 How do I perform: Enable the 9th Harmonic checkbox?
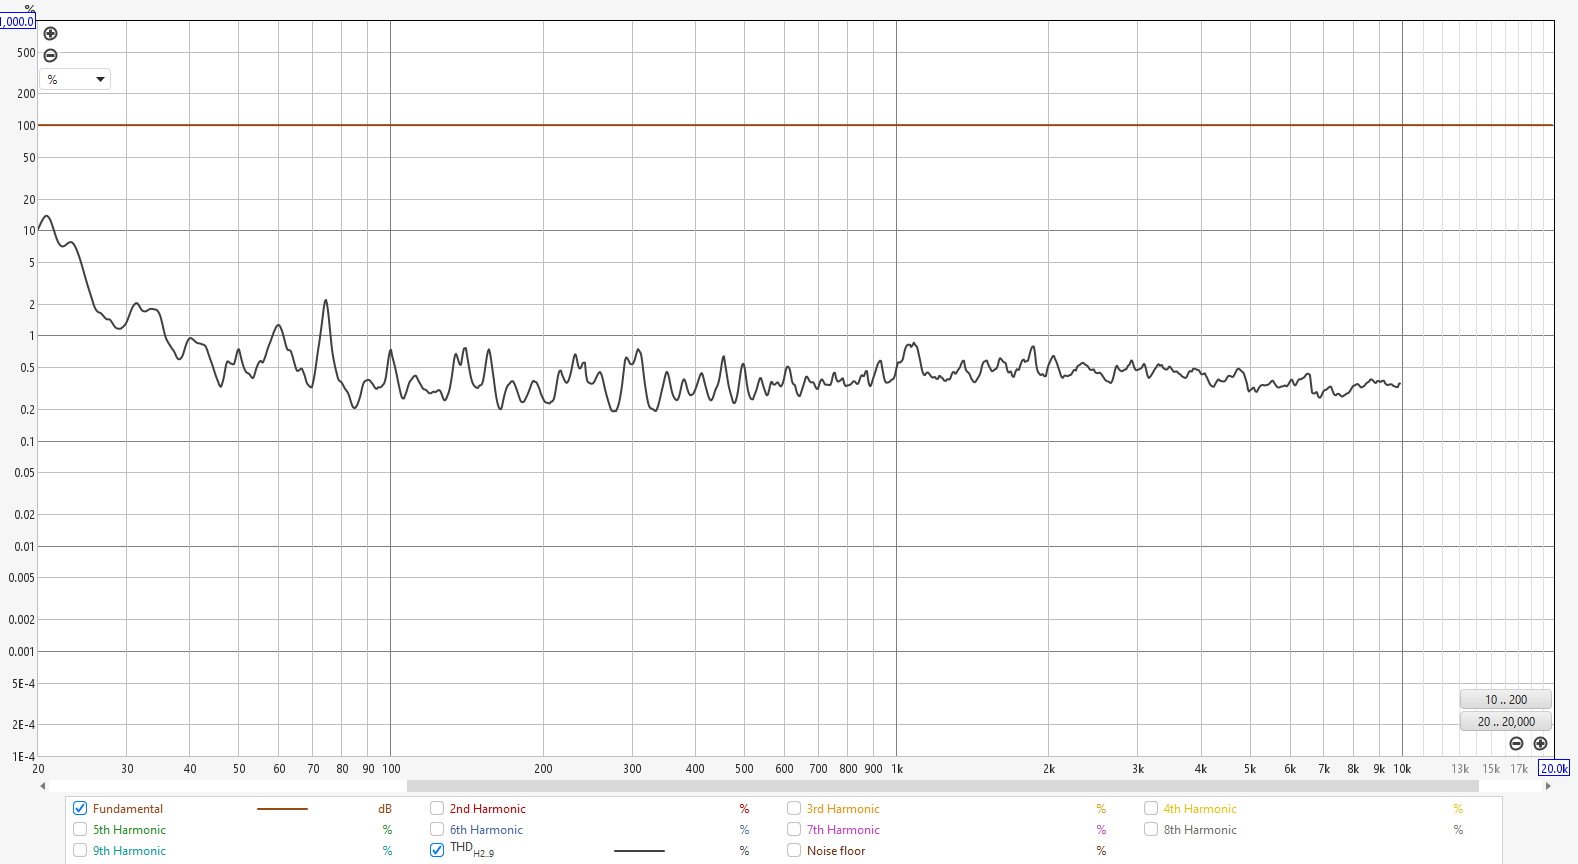pos(80,850)
